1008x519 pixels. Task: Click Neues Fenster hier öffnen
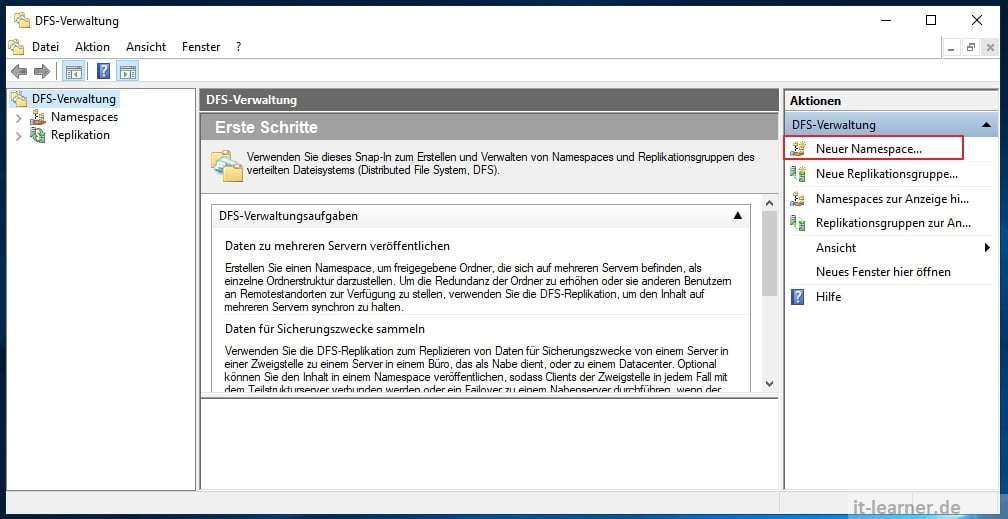[x=883, y=272]
